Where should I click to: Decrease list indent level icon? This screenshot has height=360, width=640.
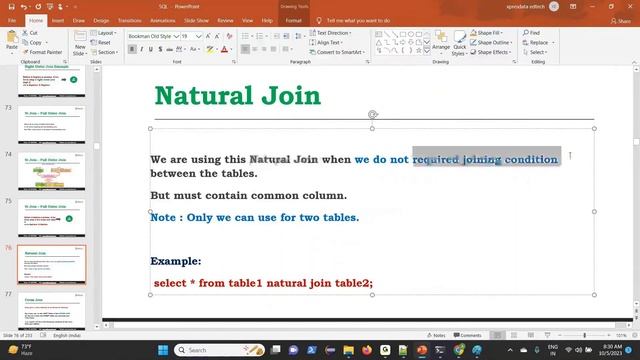pyautogui.click(x=277, y=36)
